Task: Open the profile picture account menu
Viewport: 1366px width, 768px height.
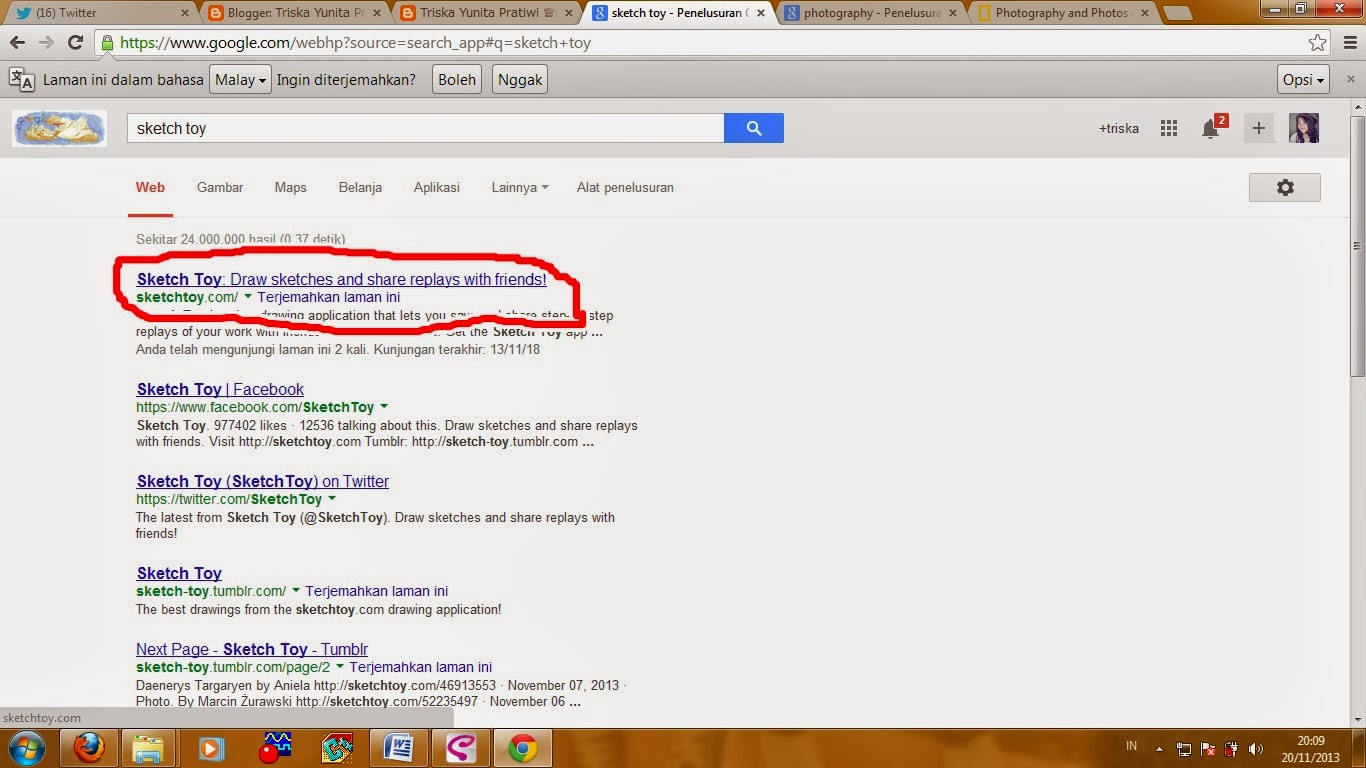Action: (1304, 128)
